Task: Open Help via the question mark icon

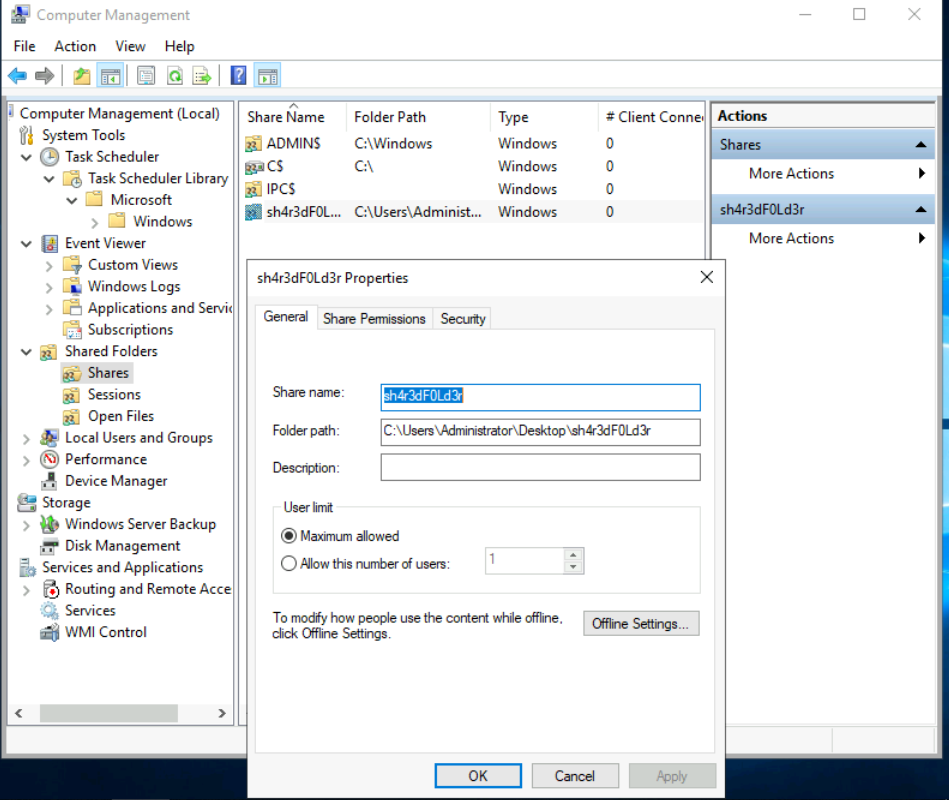Action: pyautogui.click(x=239, y=76)
